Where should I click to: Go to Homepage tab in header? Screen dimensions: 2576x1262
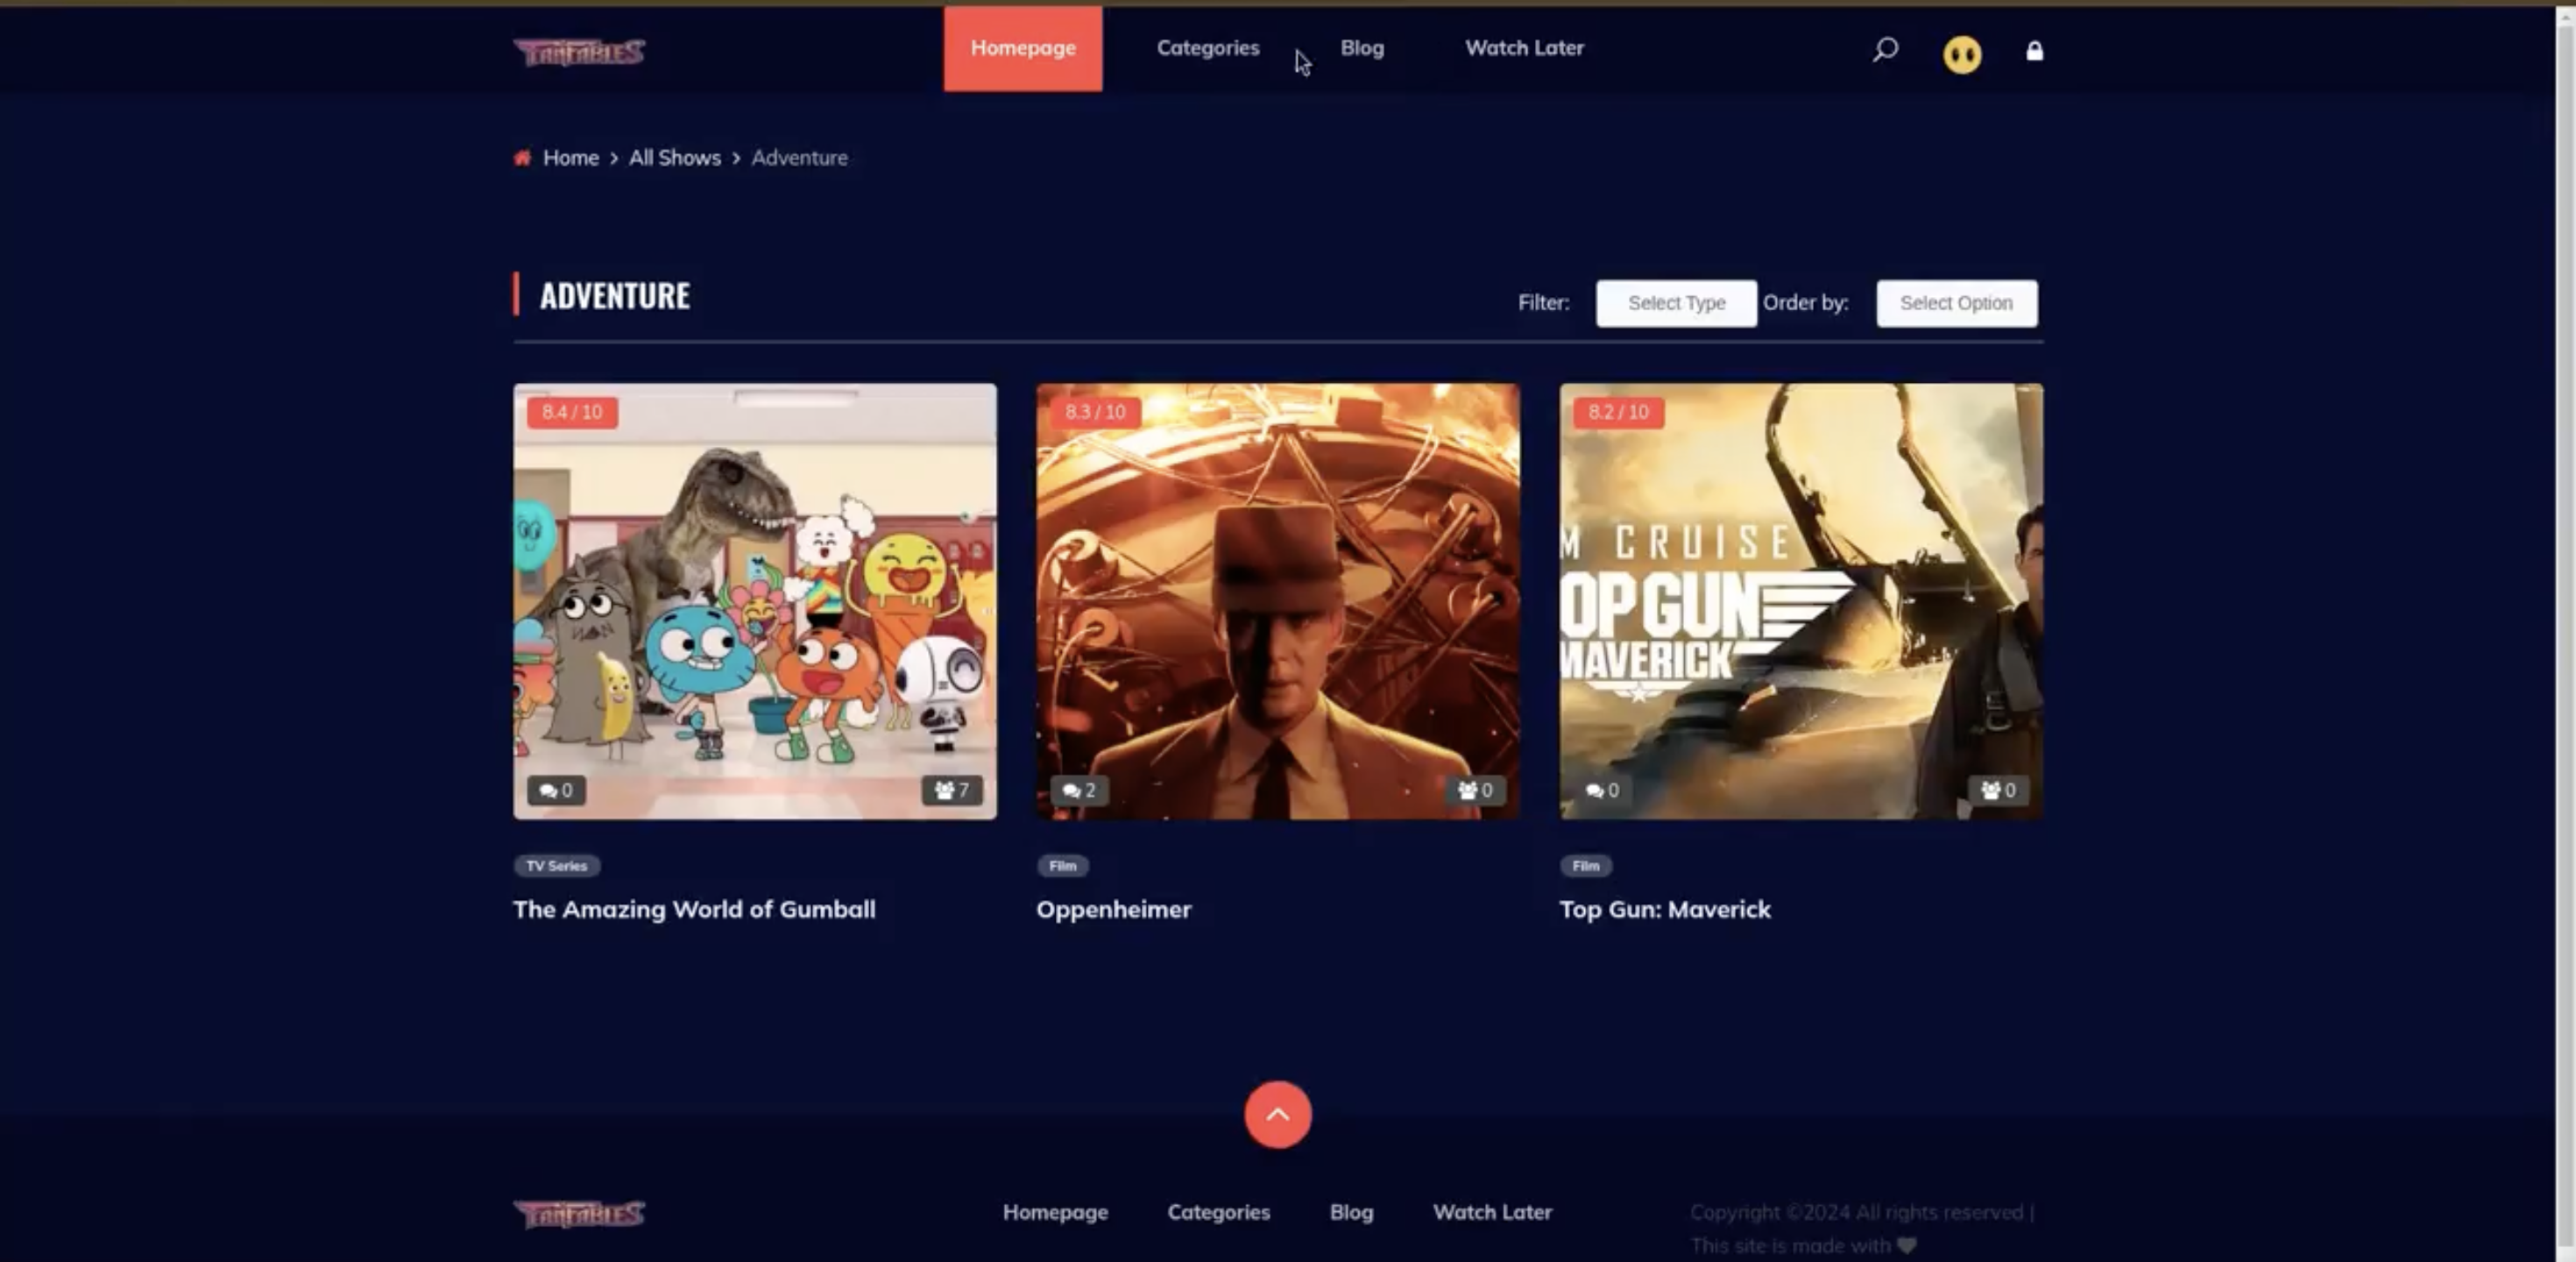tap(1023, 48)
